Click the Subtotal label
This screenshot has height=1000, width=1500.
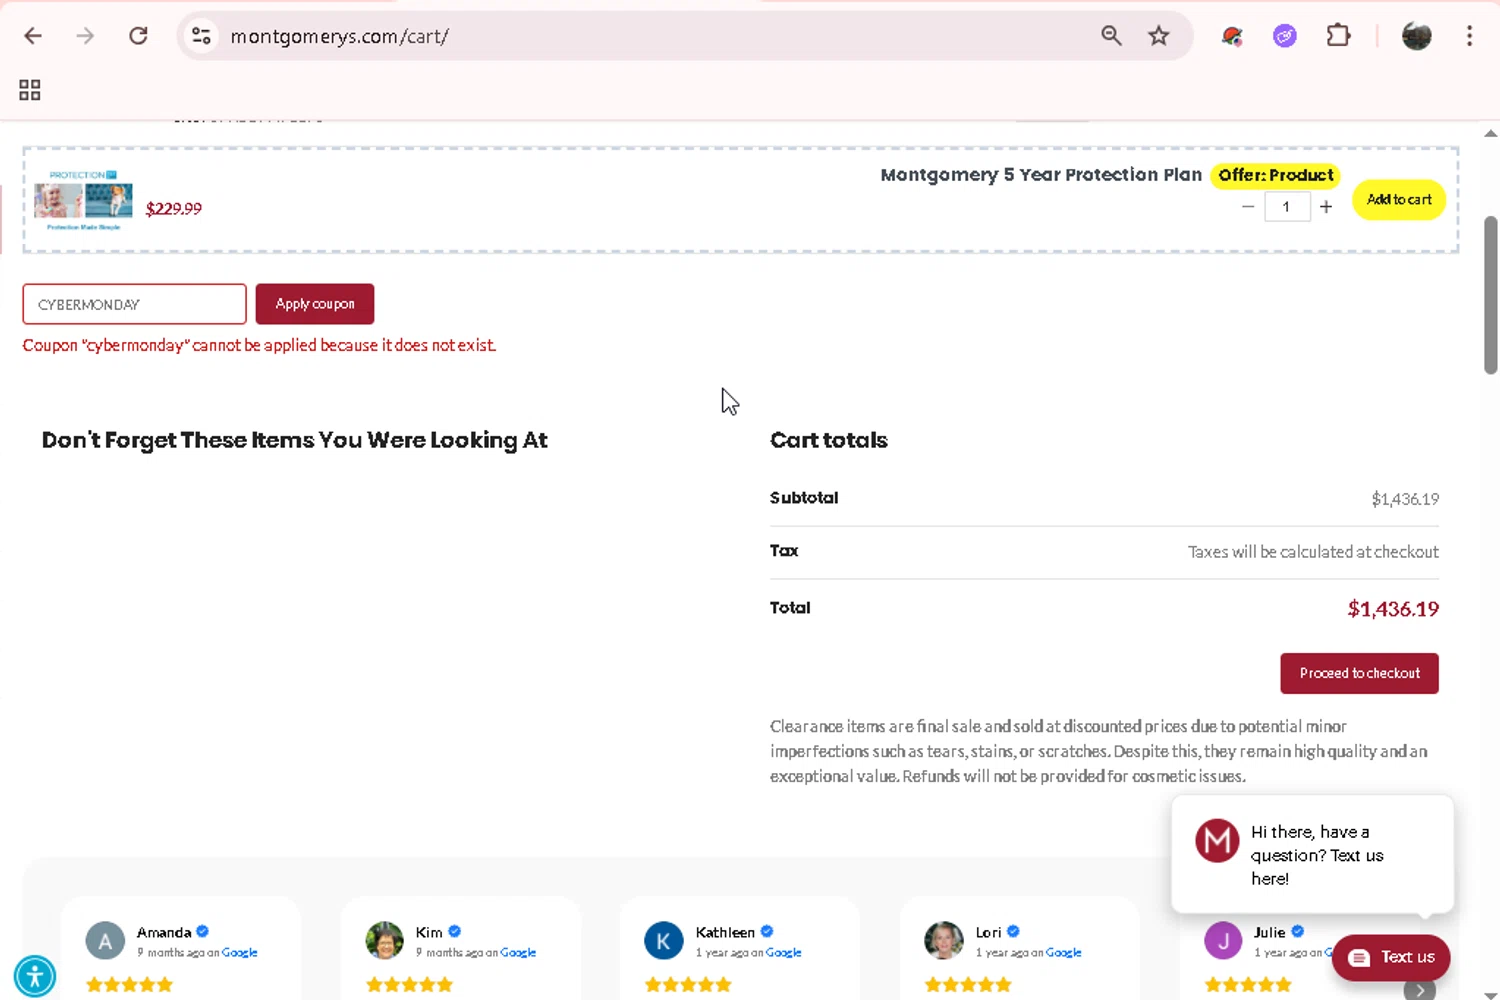tap(804, 498)
